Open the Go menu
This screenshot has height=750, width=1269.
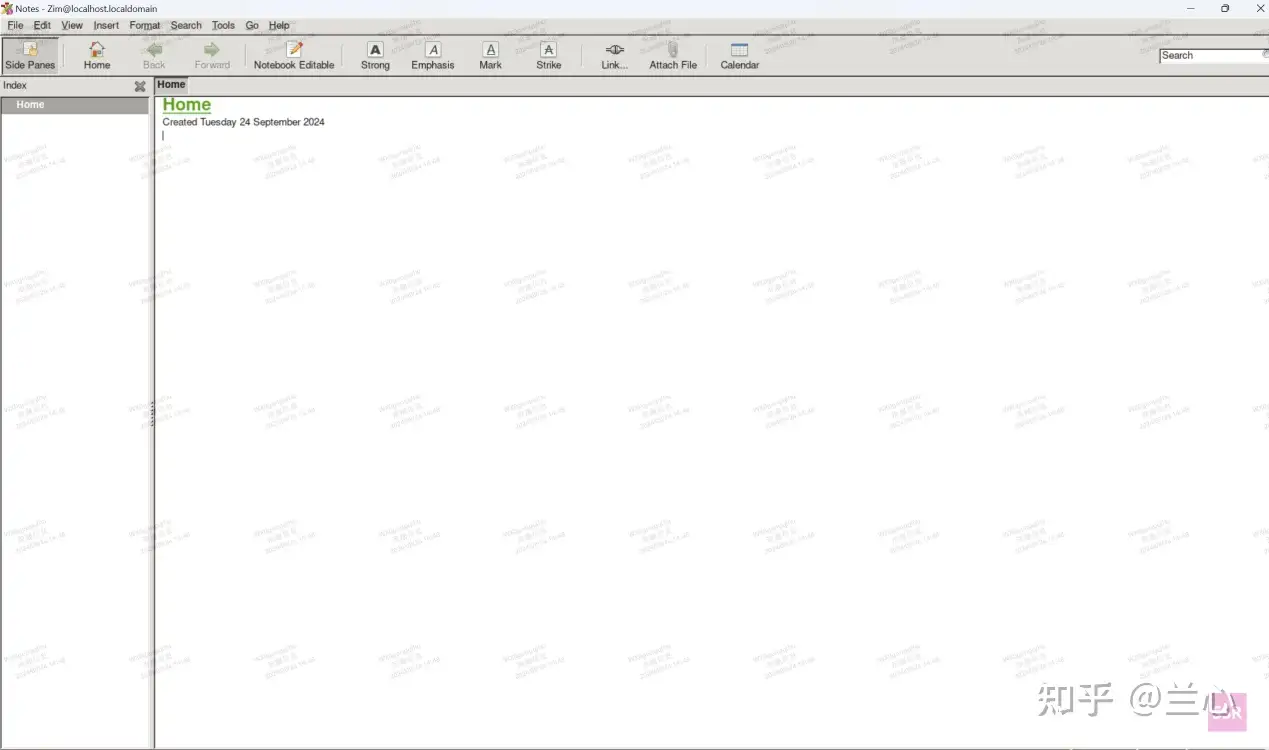coord(252,25)
